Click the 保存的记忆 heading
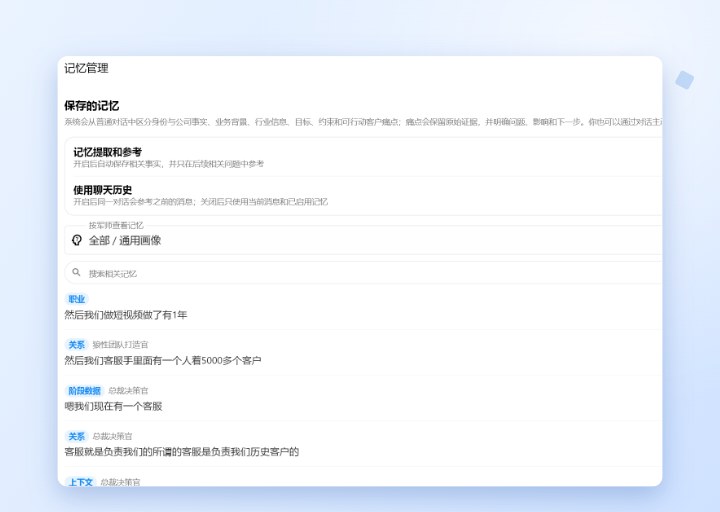This screenshot has width=720, height=512. (x=91, y=106)
